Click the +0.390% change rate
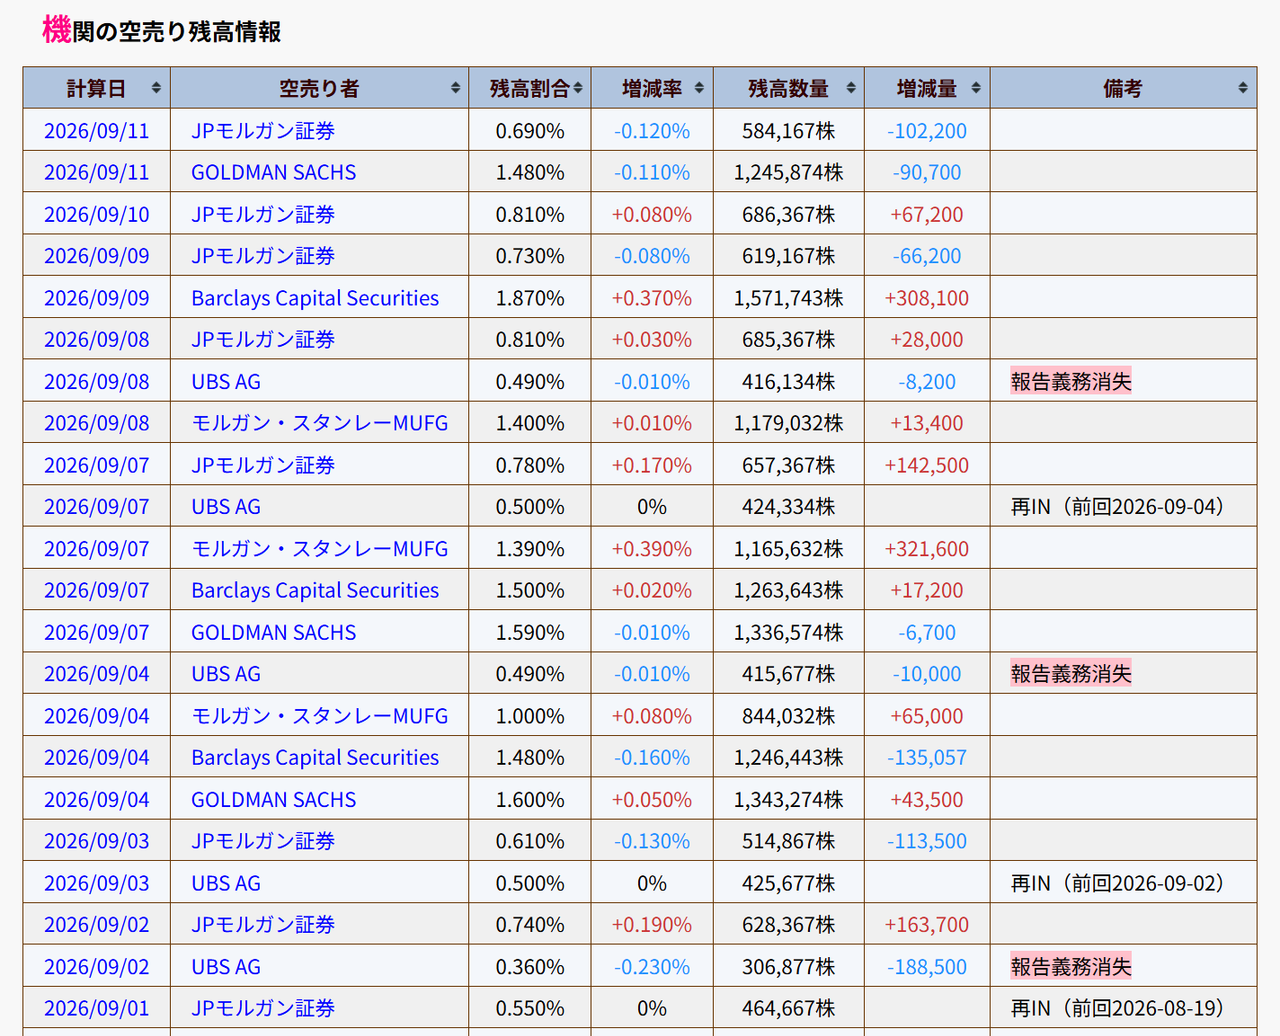Screen dimensions: 1280x1036 pos(652,549)
